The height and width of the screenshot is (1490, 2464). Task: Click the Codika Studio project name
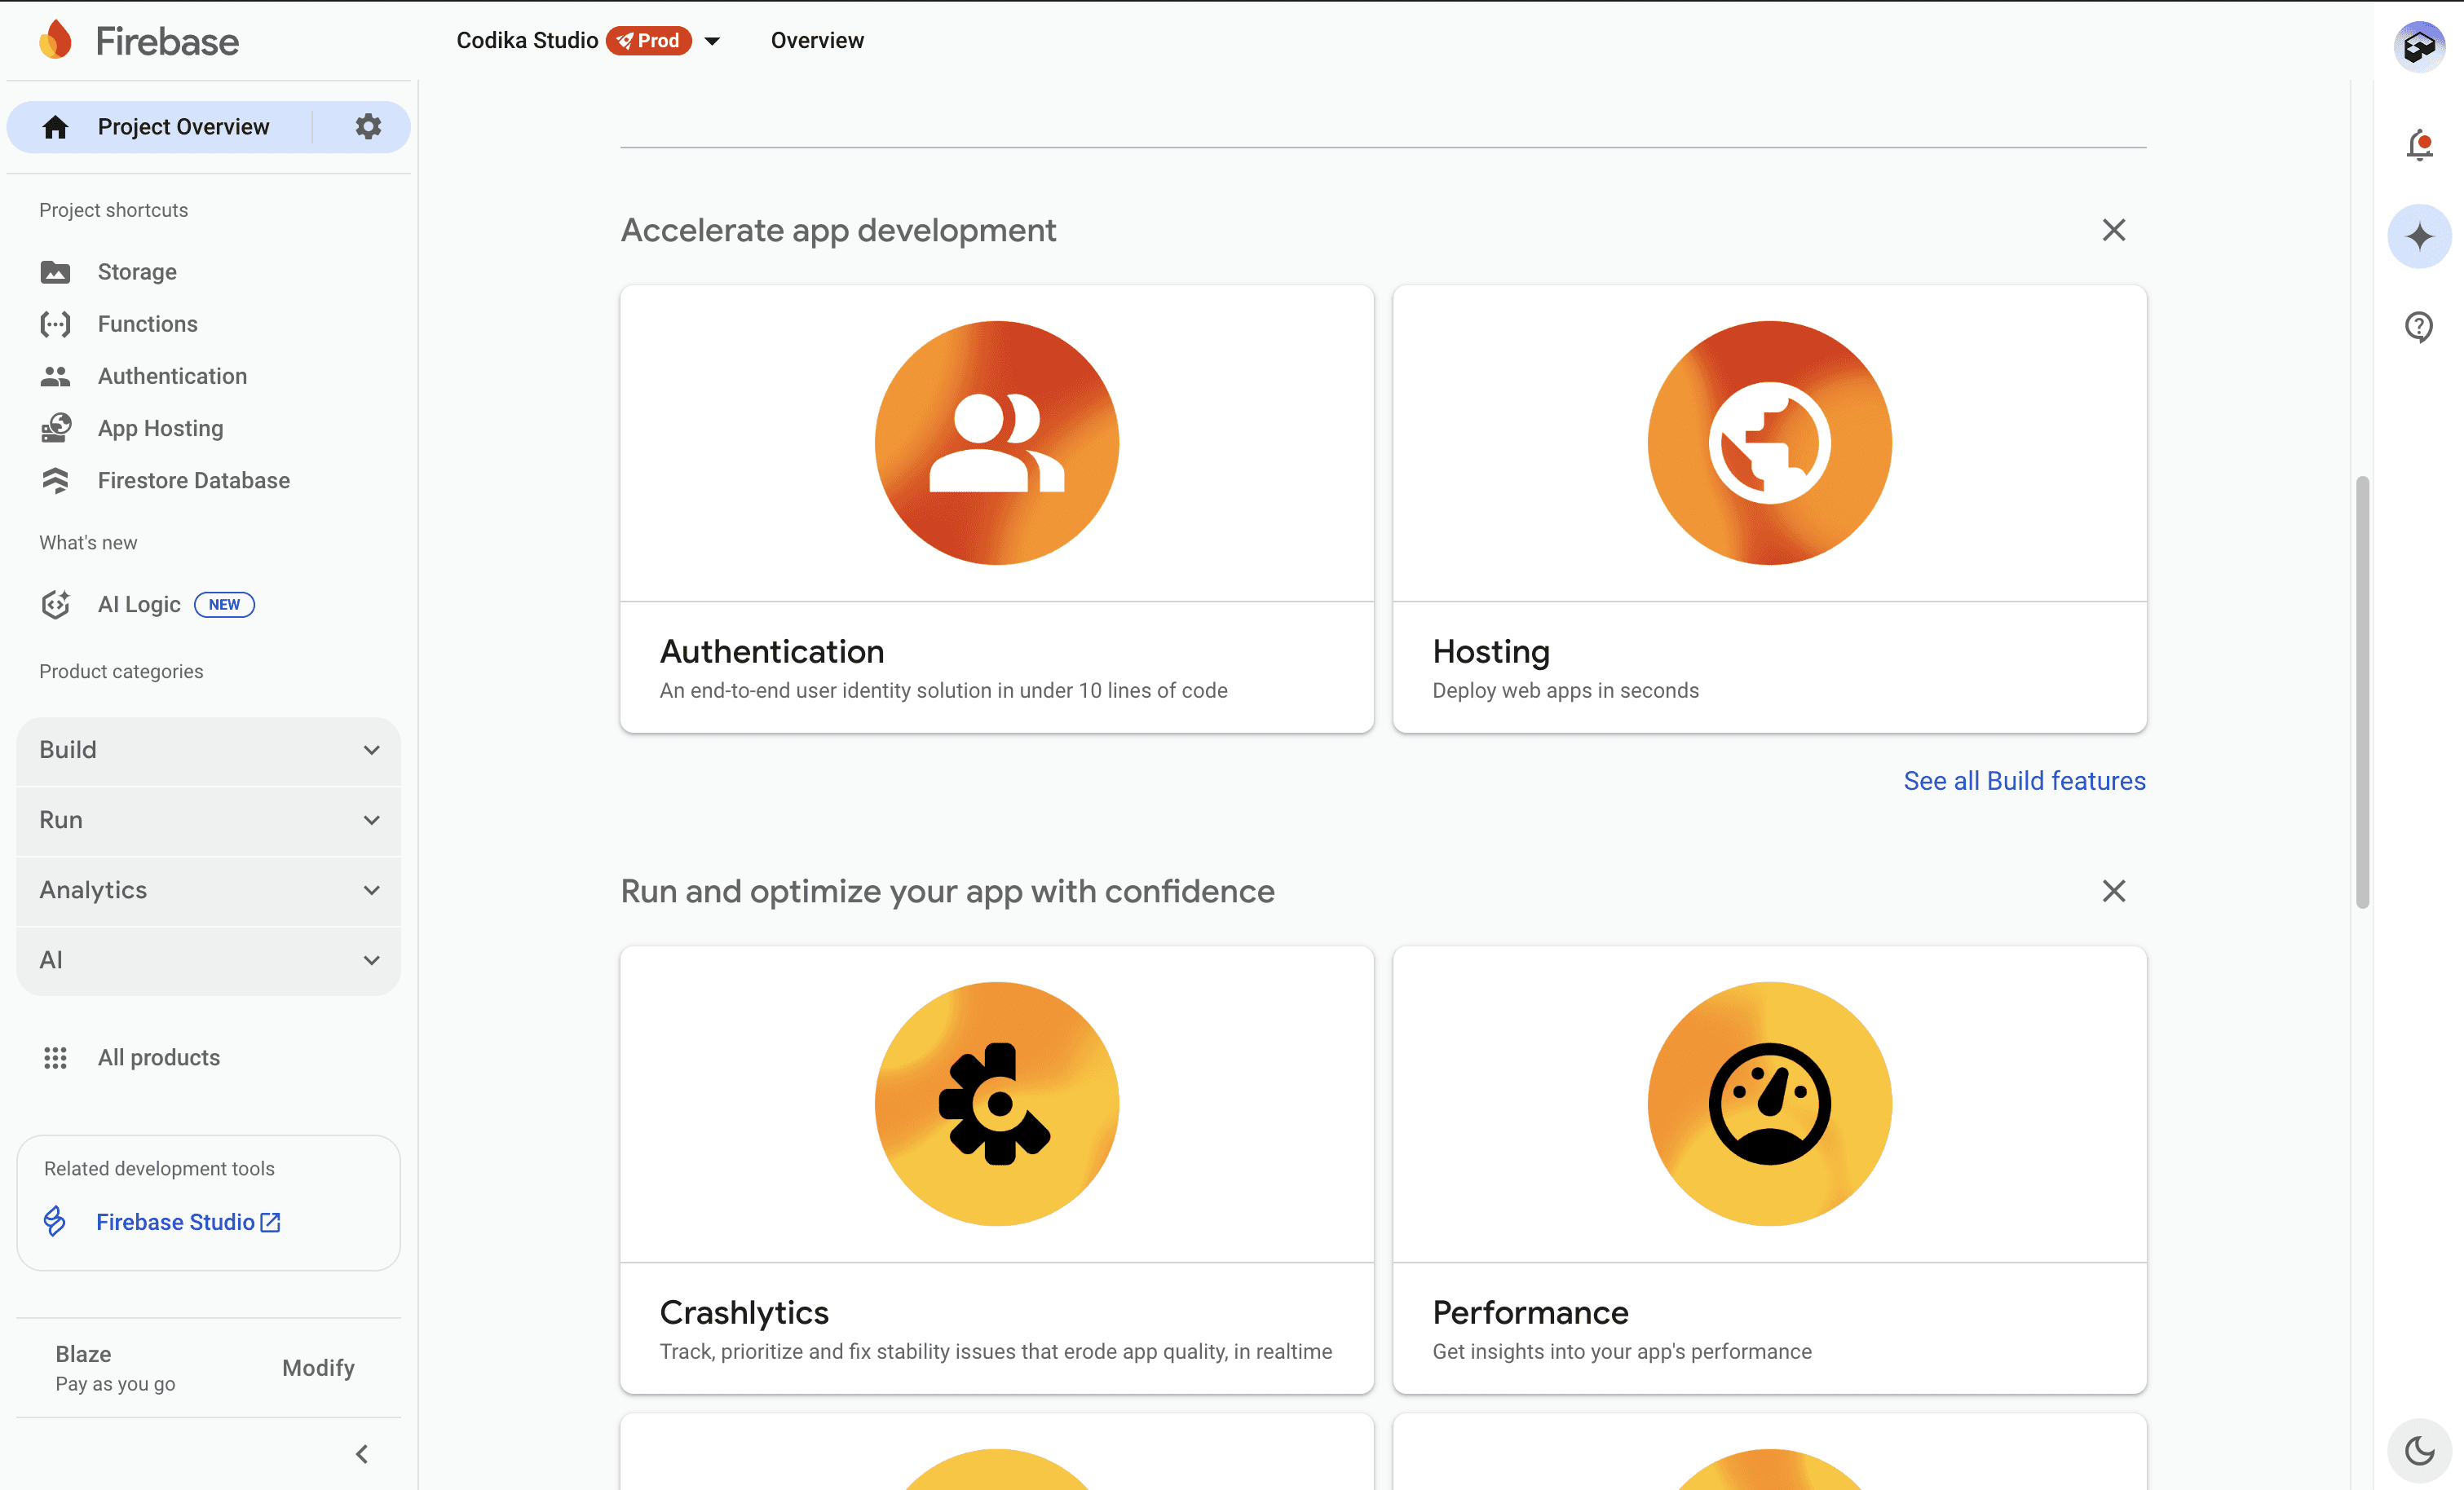[527, 40]
